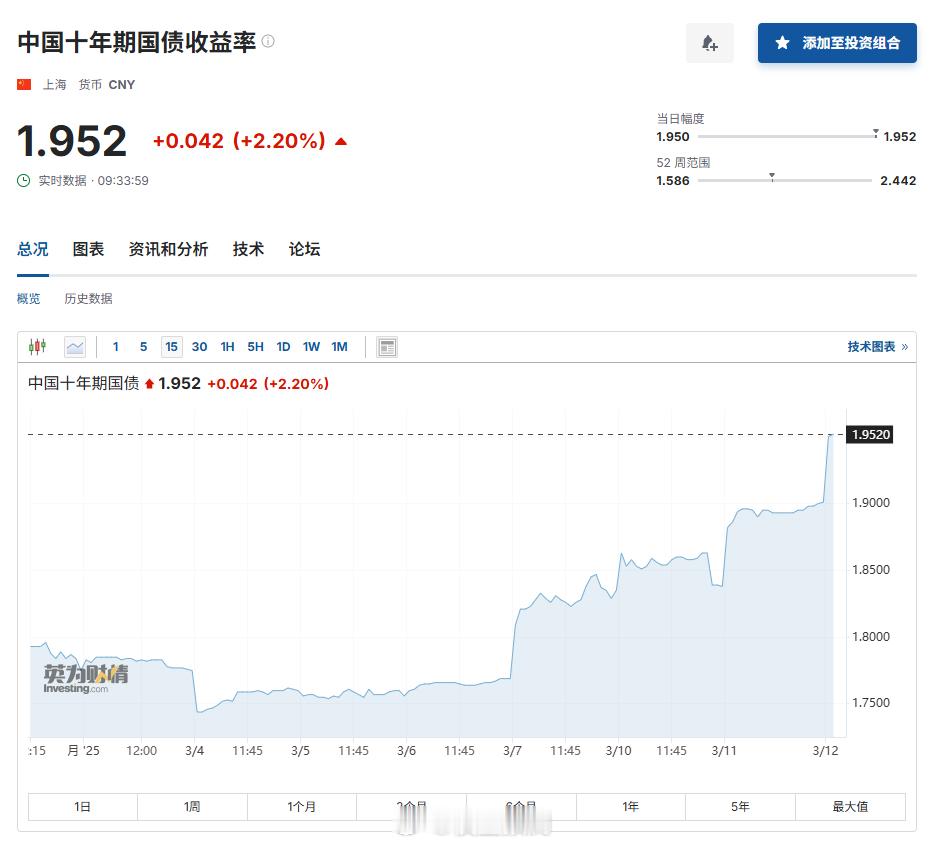Select the 最大值 time range
Image resolution: width=948 pixels, height=845 pixels.
click(x=850, y=807)
